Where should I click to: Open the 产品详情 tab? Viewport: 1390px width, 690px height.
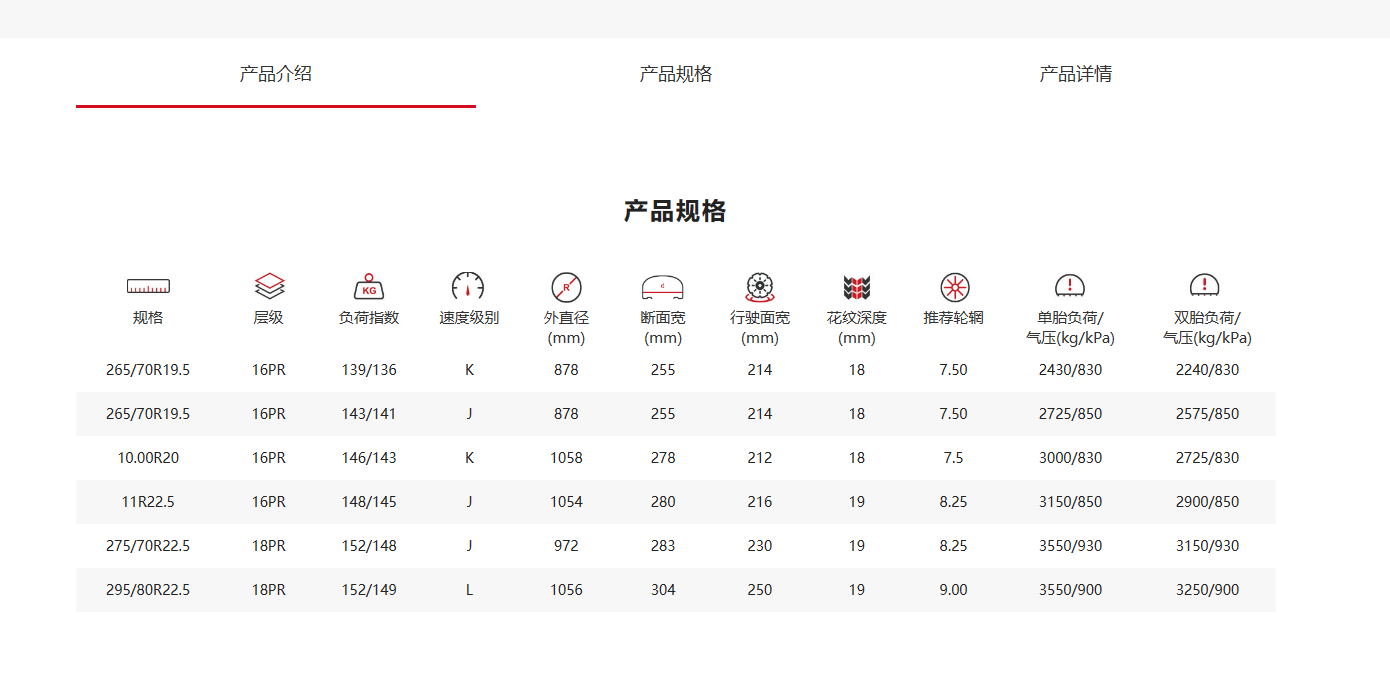click(1077, 73)
